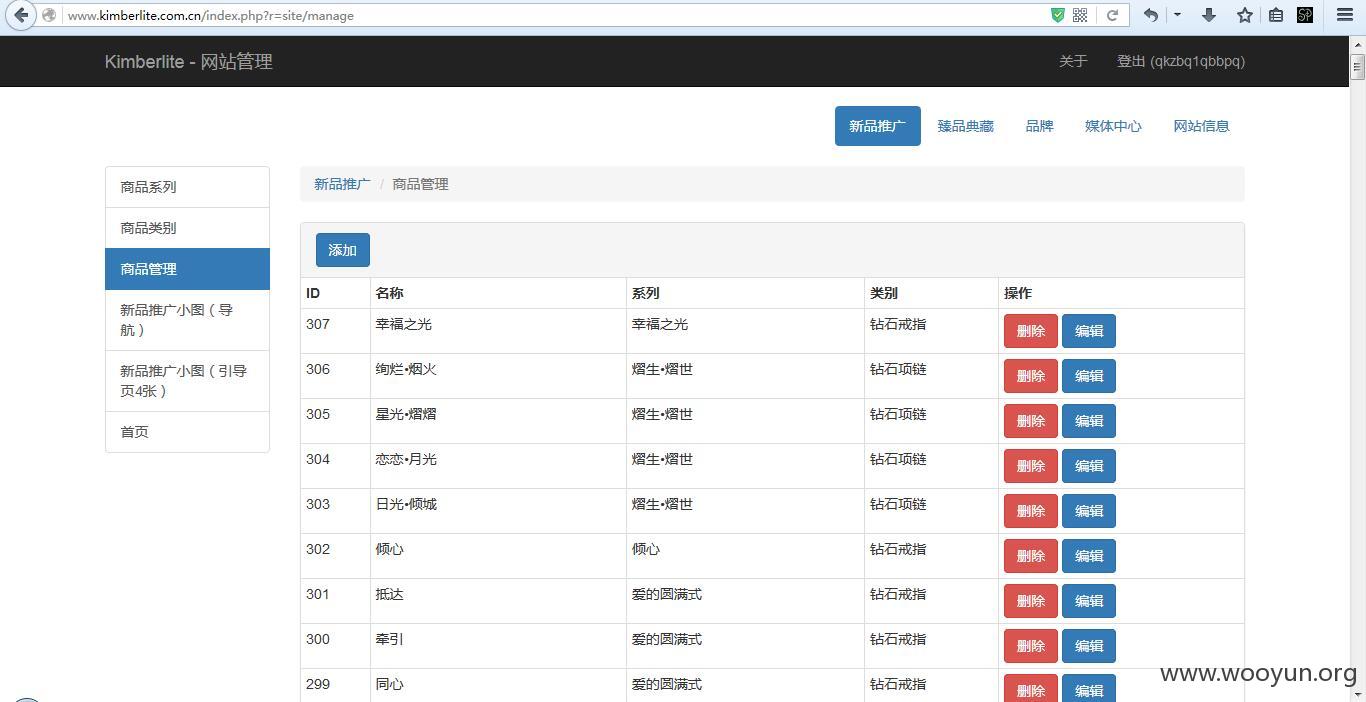
Task: Click the 新品推广 breadcrumb link
Action: [x=342, y=184]
